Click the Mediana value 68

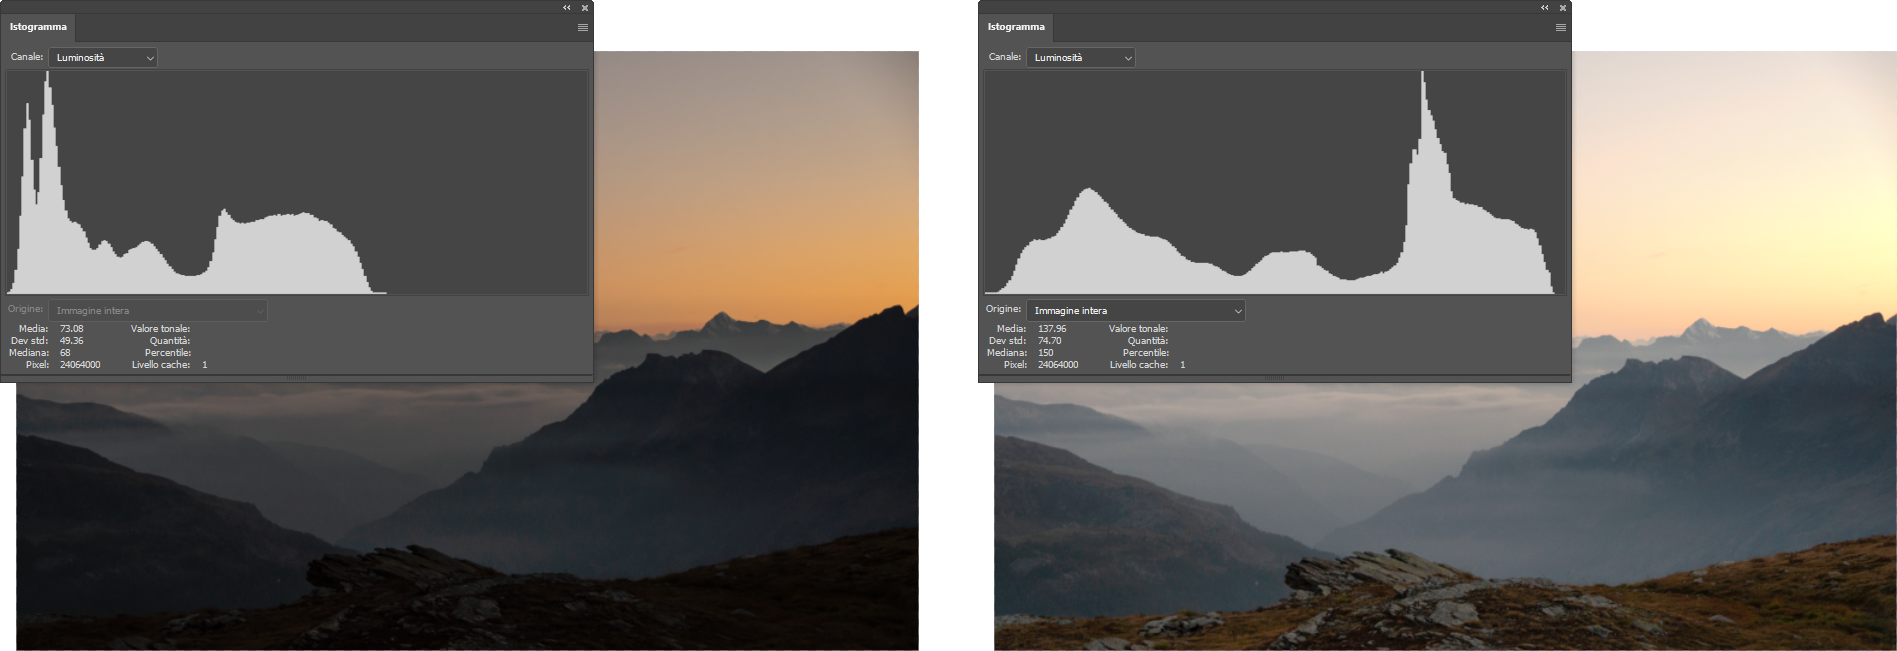[x=65, y=353]
